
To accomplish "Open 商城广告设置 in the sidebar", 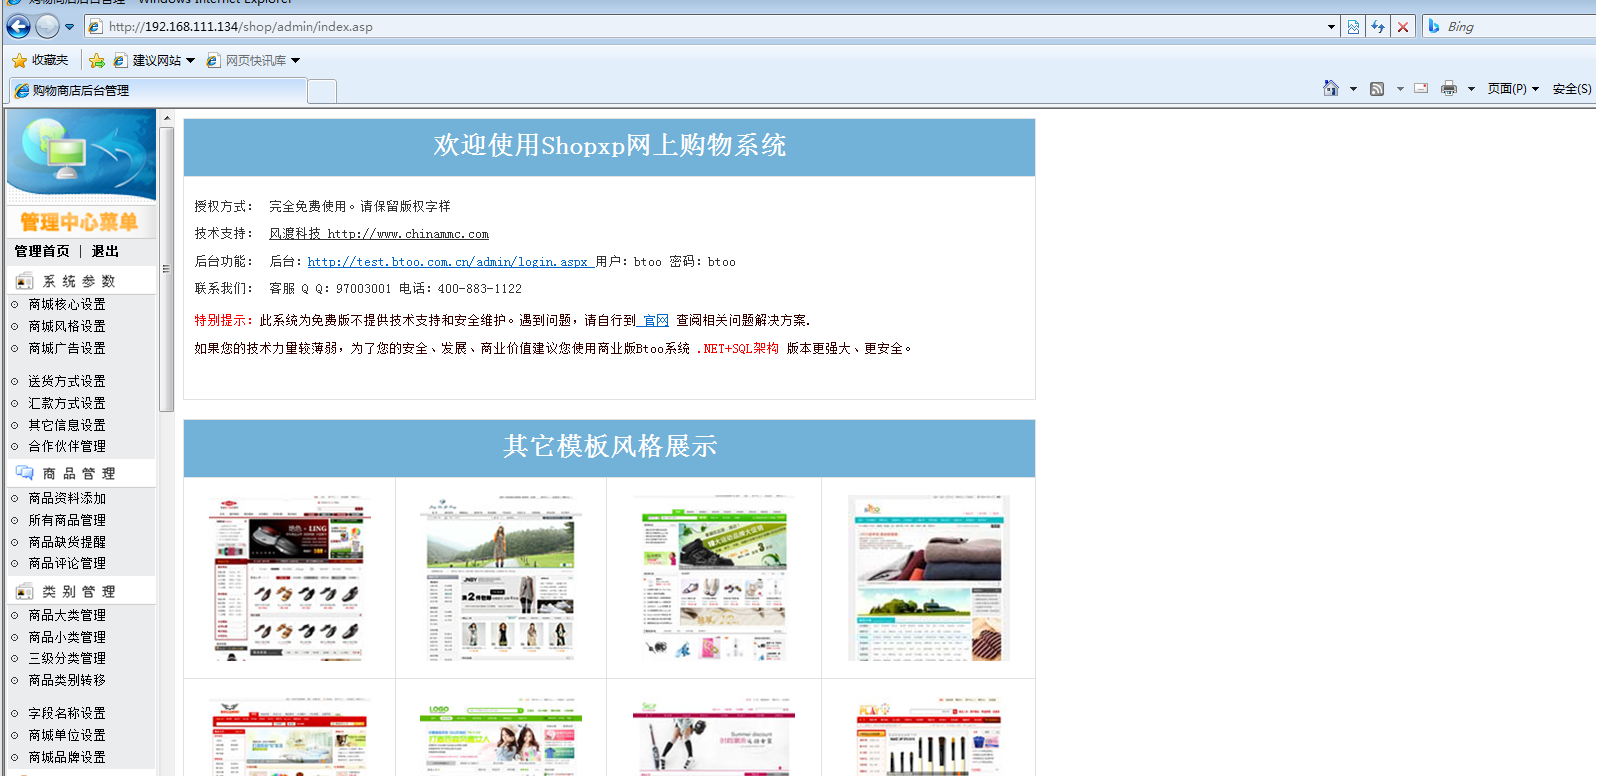I will 67,348.
